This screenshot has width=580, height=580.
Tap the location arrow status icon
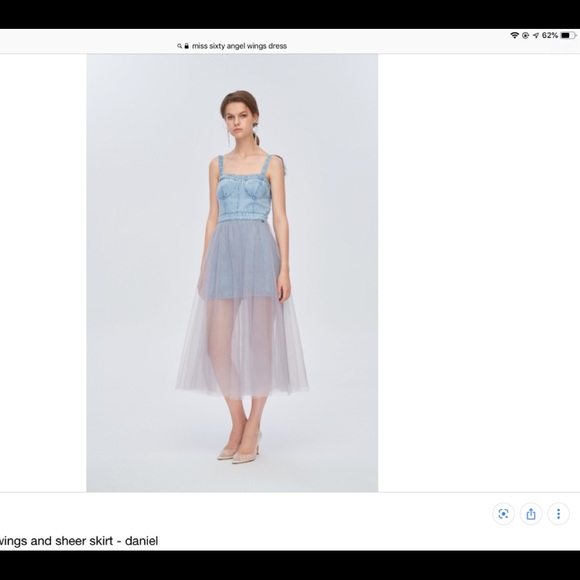[x=536, y=36]
